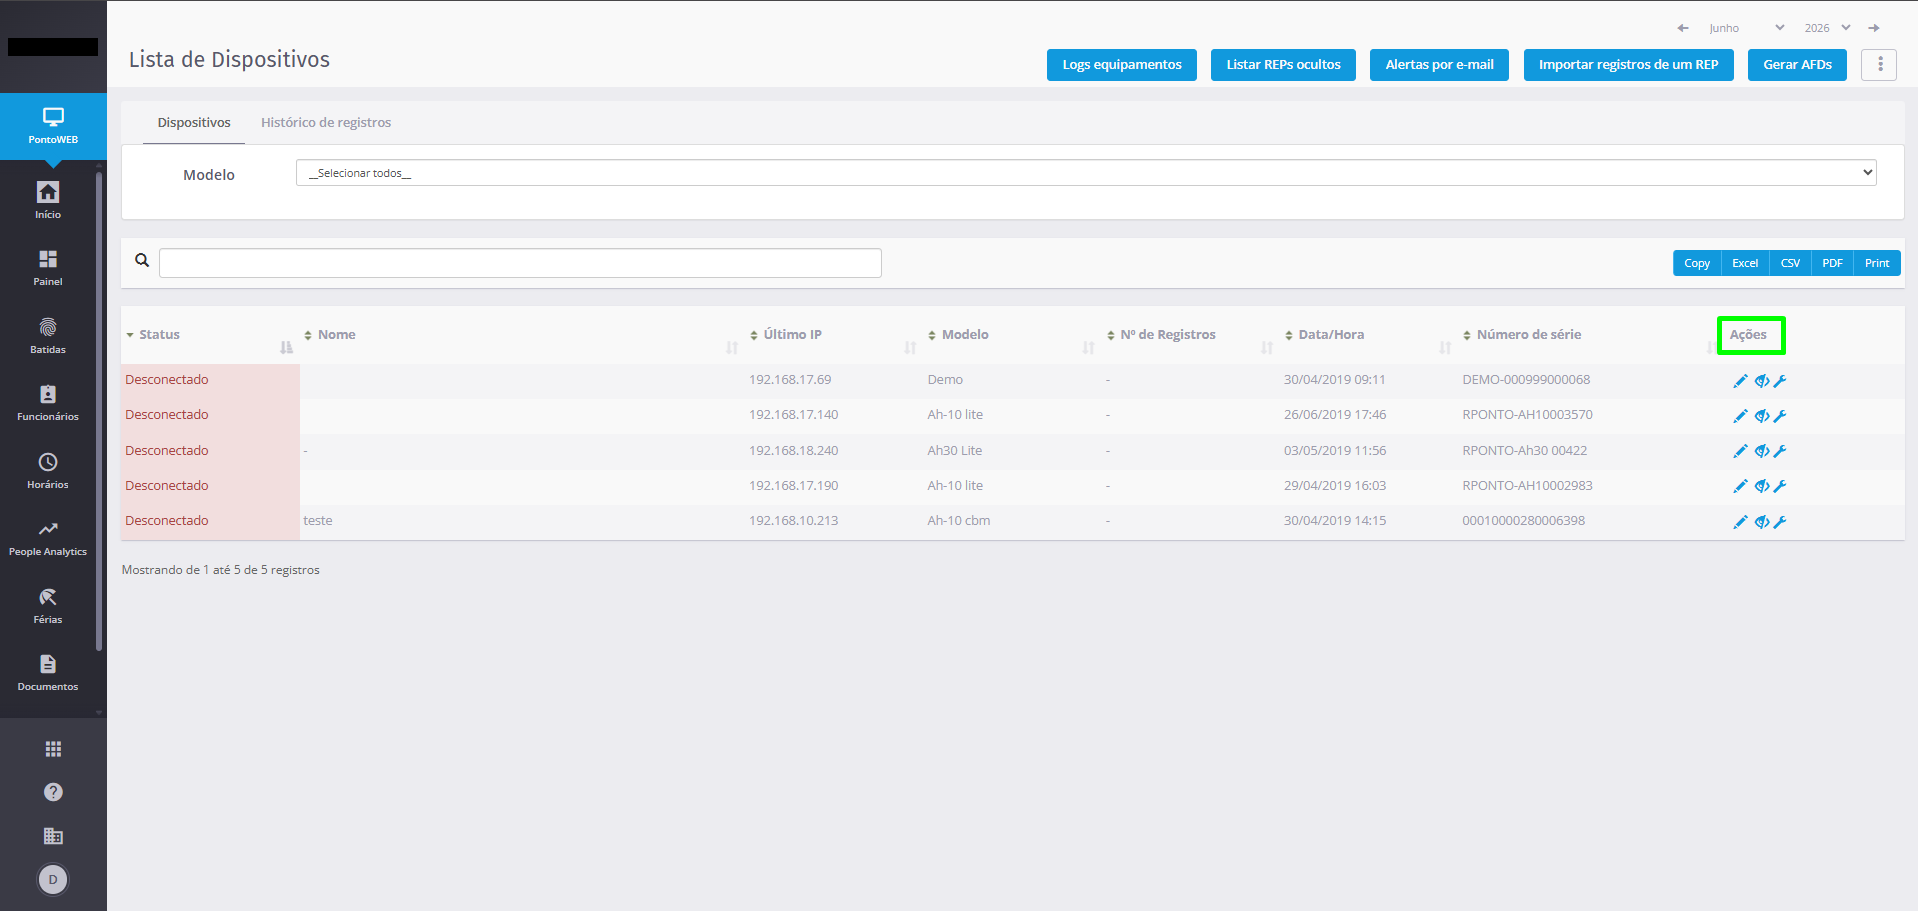Open Funcionários section in sidebar

coord(48,403)
